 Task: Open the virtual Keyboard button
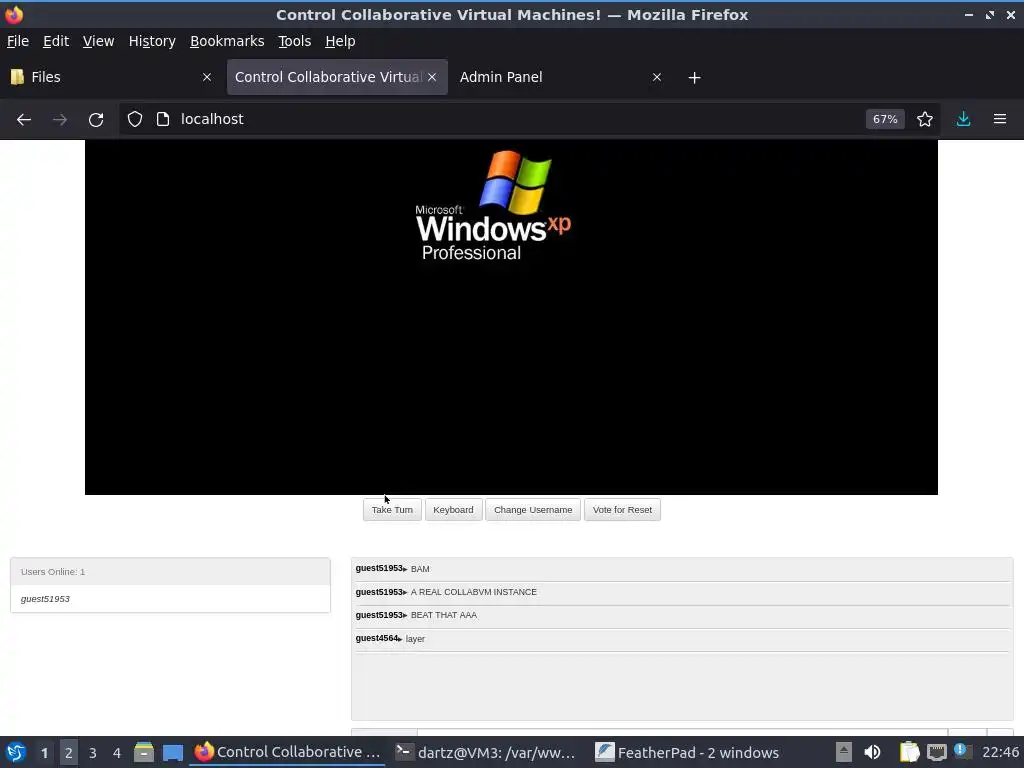(x=453, y=510)
